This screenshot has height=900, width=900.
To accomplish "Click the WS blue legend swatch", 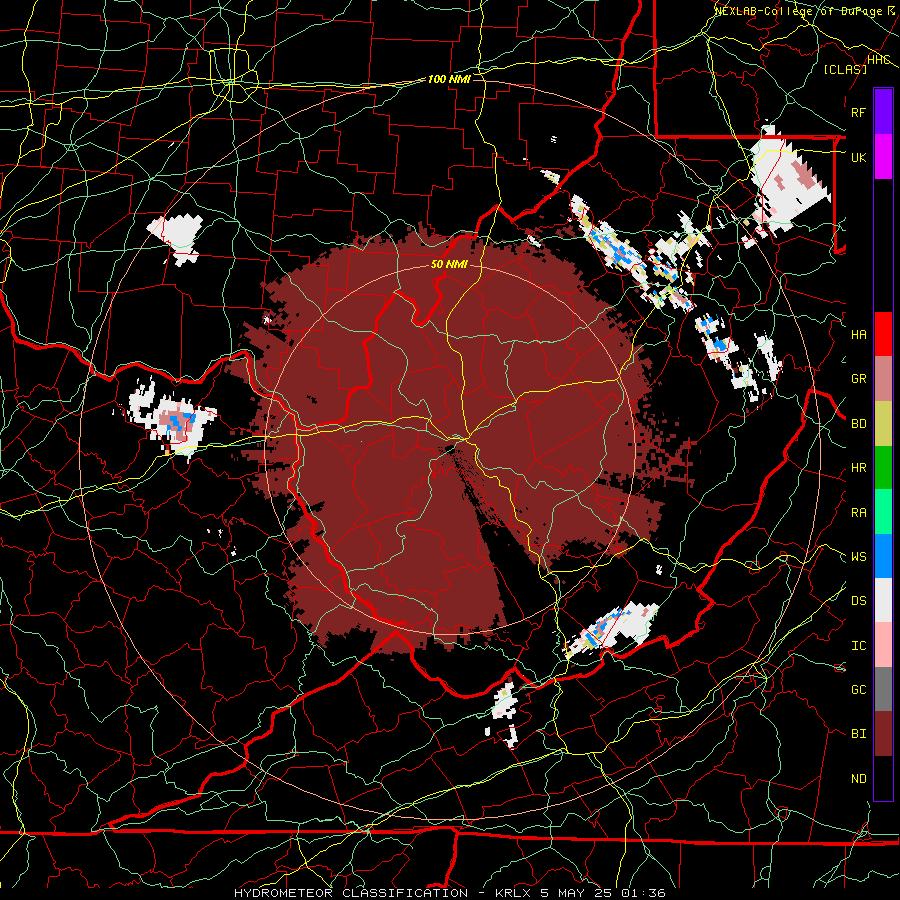I will [x=883, y=556].
